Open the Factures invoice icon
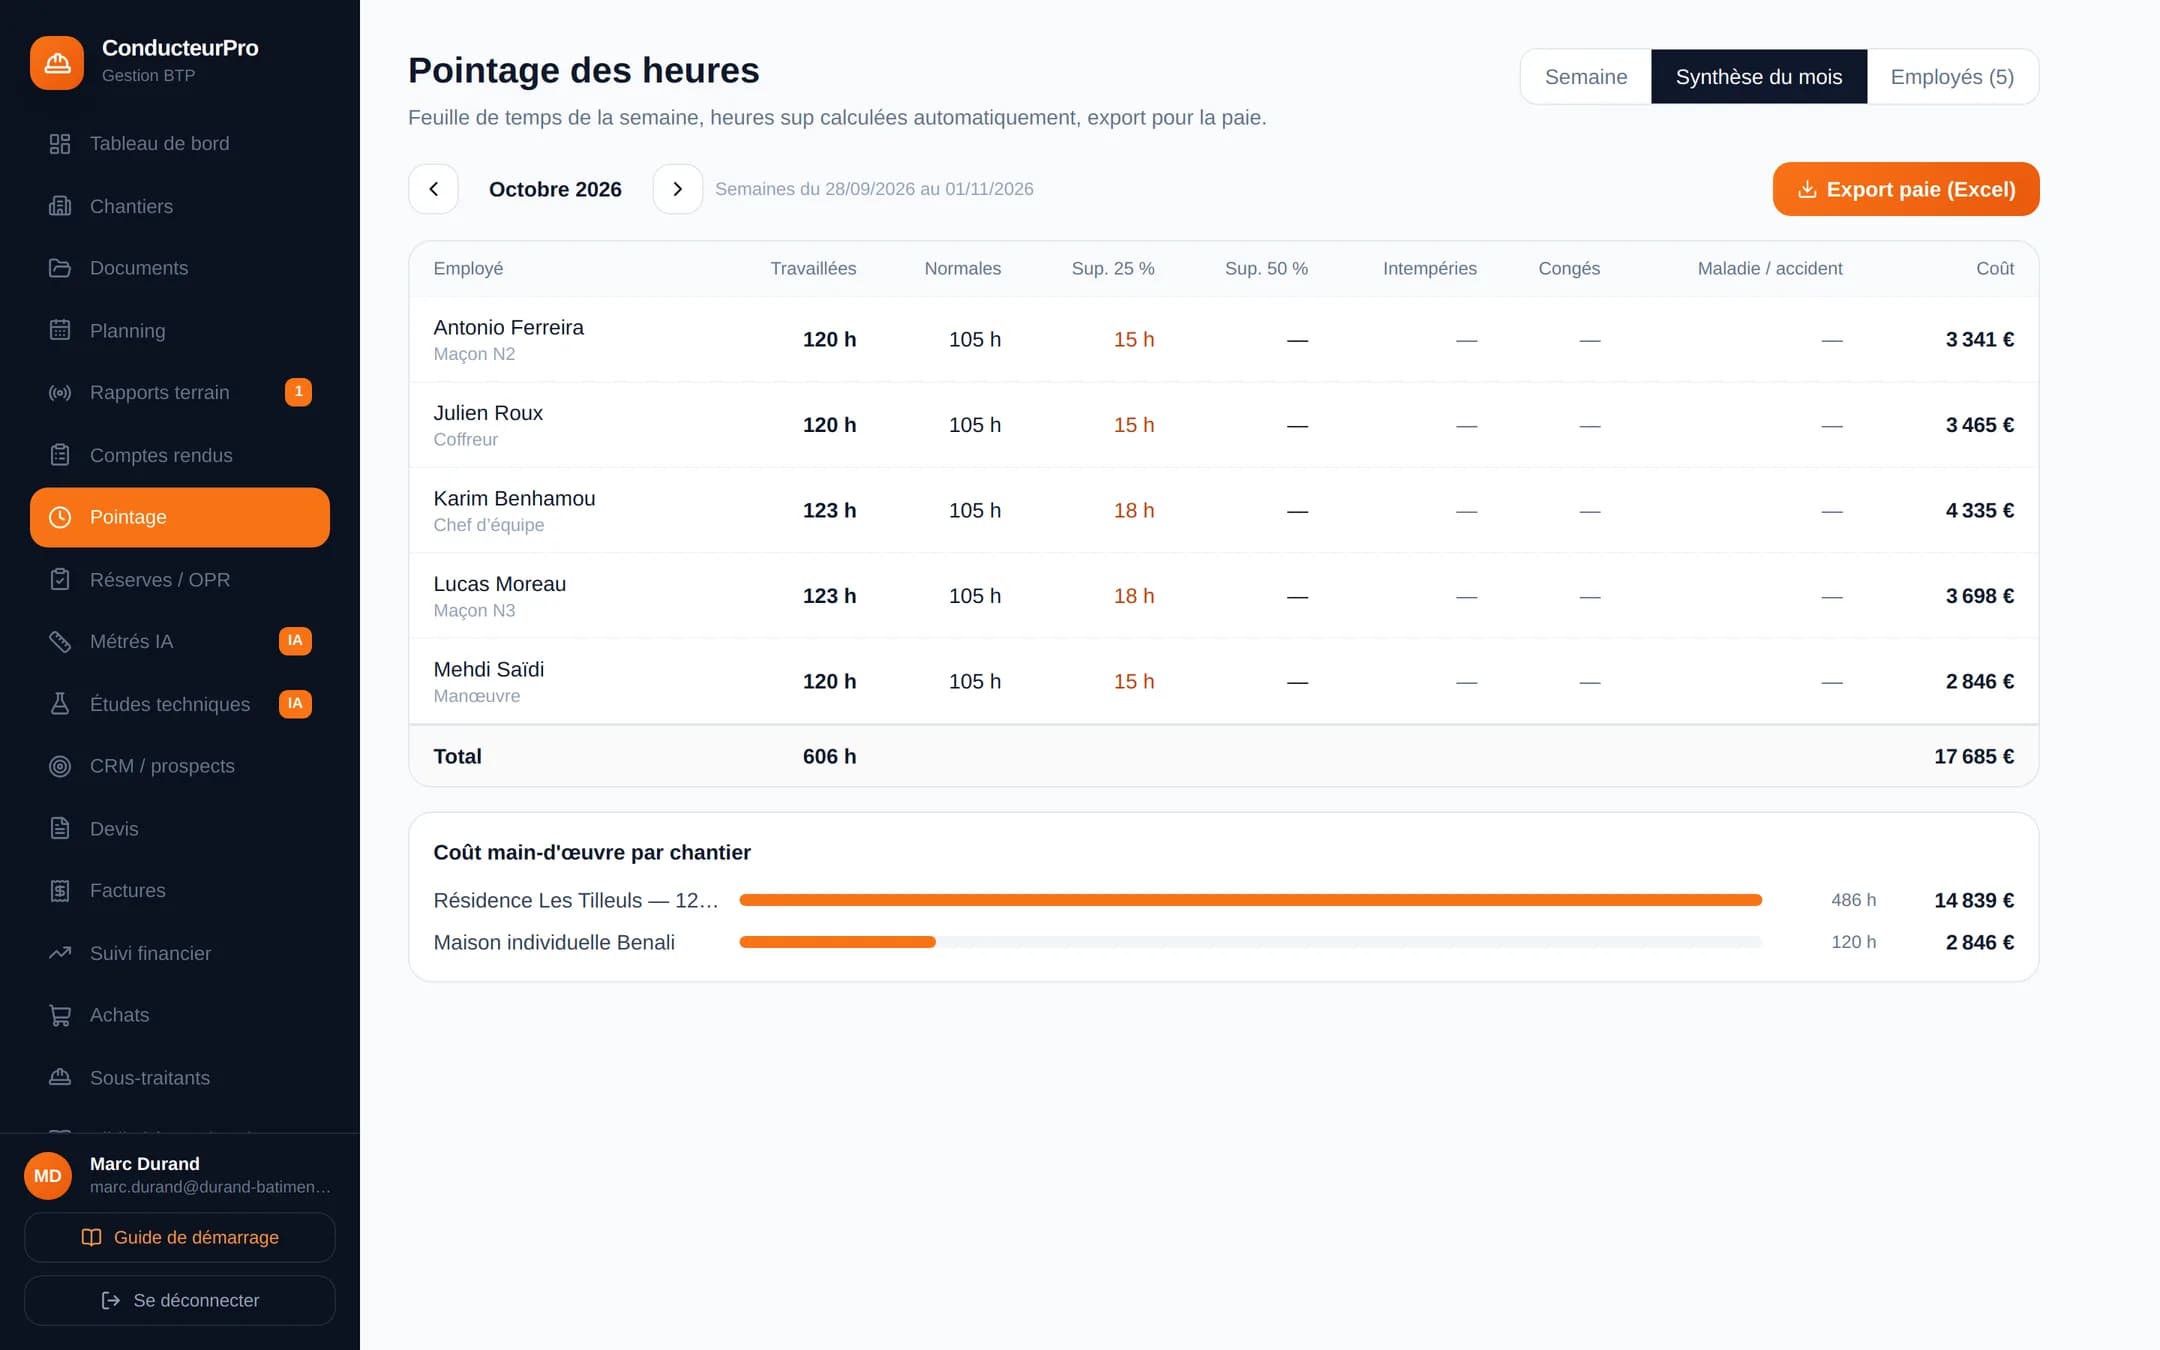This screenshot has width=2160, height=1350. pos(60,891)
